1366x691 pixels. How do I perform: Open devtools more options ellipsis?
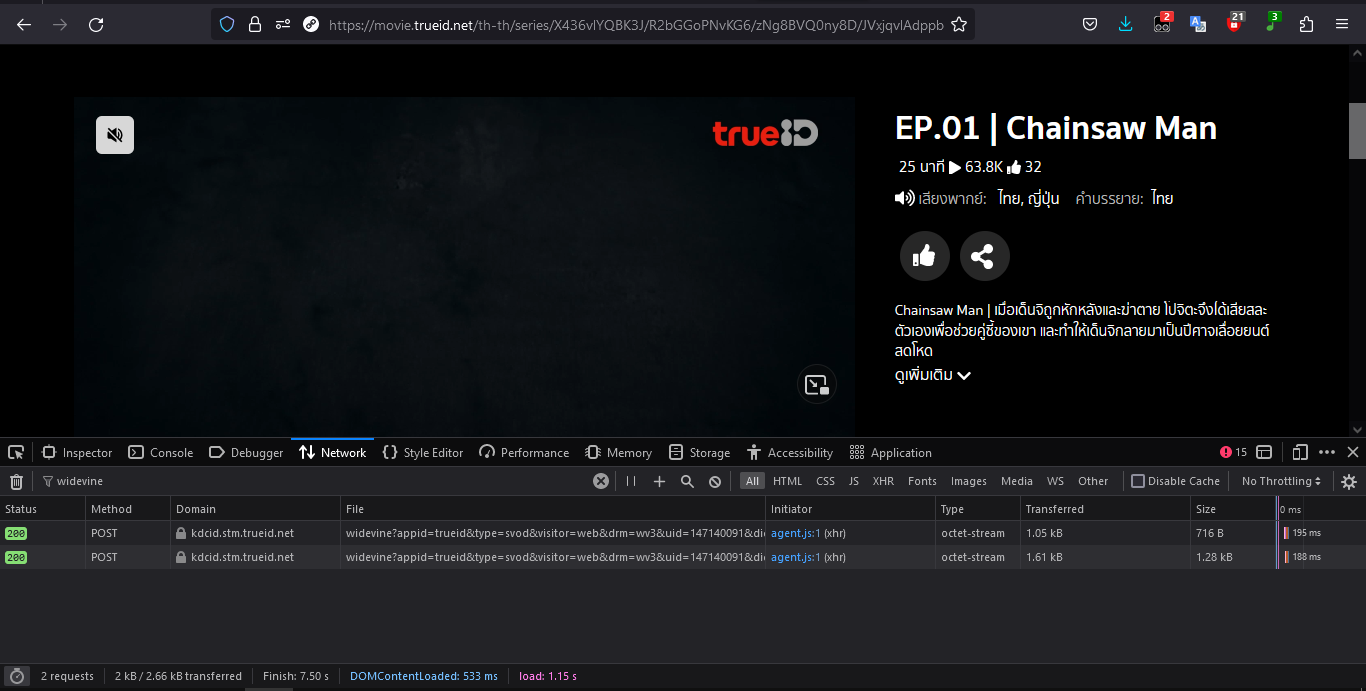pyautogui.click(x=1327, y=453)
